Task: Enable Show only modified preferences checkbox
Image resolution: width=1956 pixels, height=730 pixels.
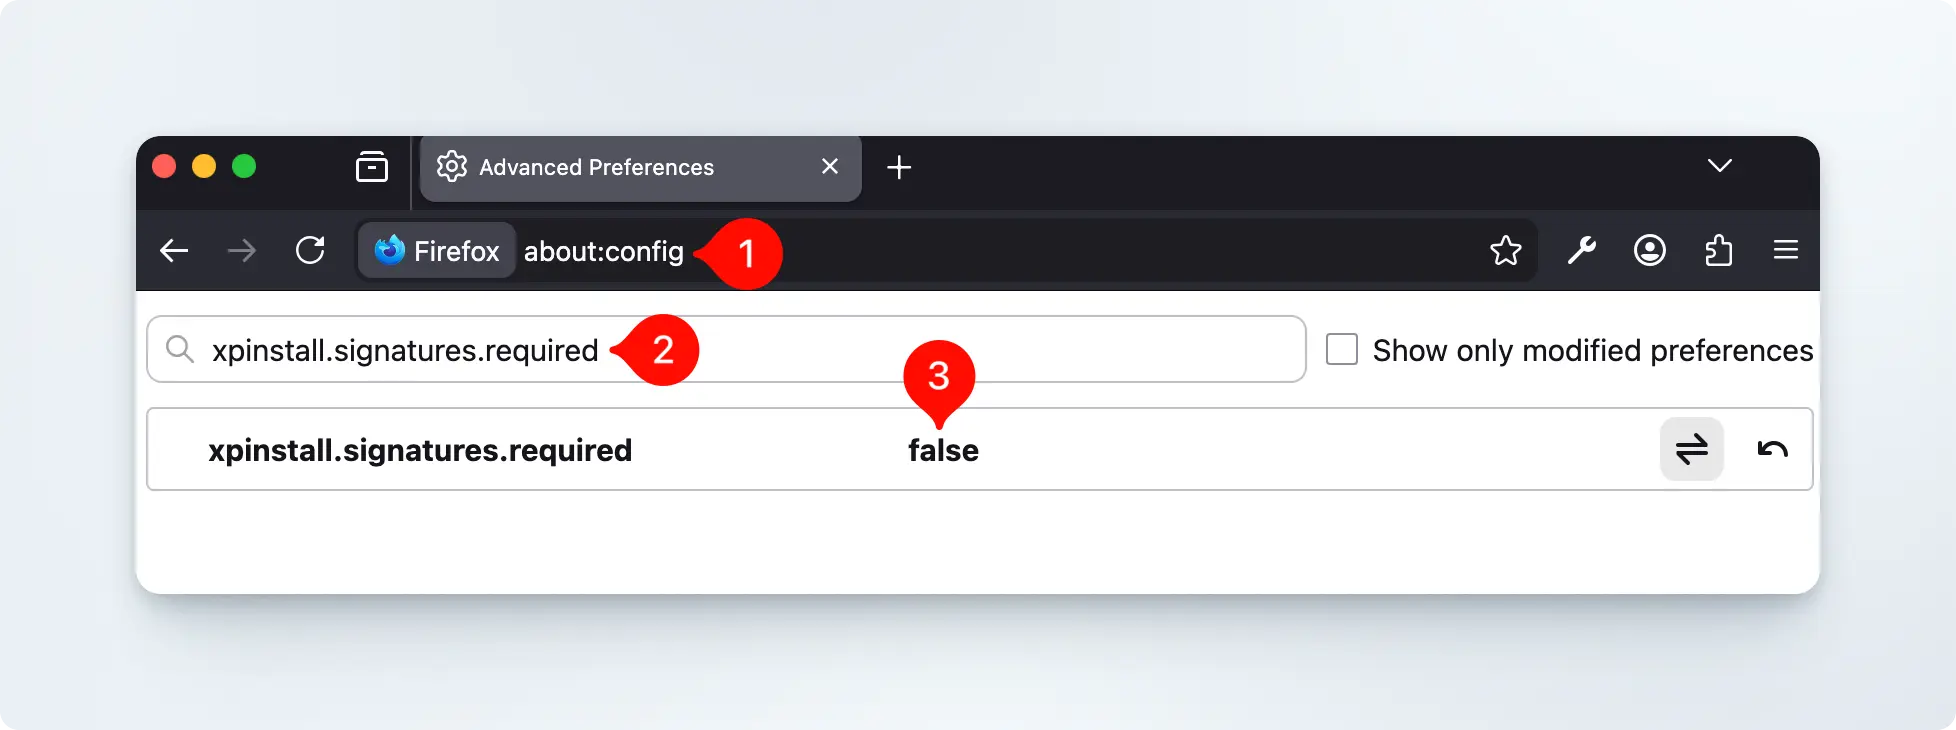Action: click(1341, 350)
